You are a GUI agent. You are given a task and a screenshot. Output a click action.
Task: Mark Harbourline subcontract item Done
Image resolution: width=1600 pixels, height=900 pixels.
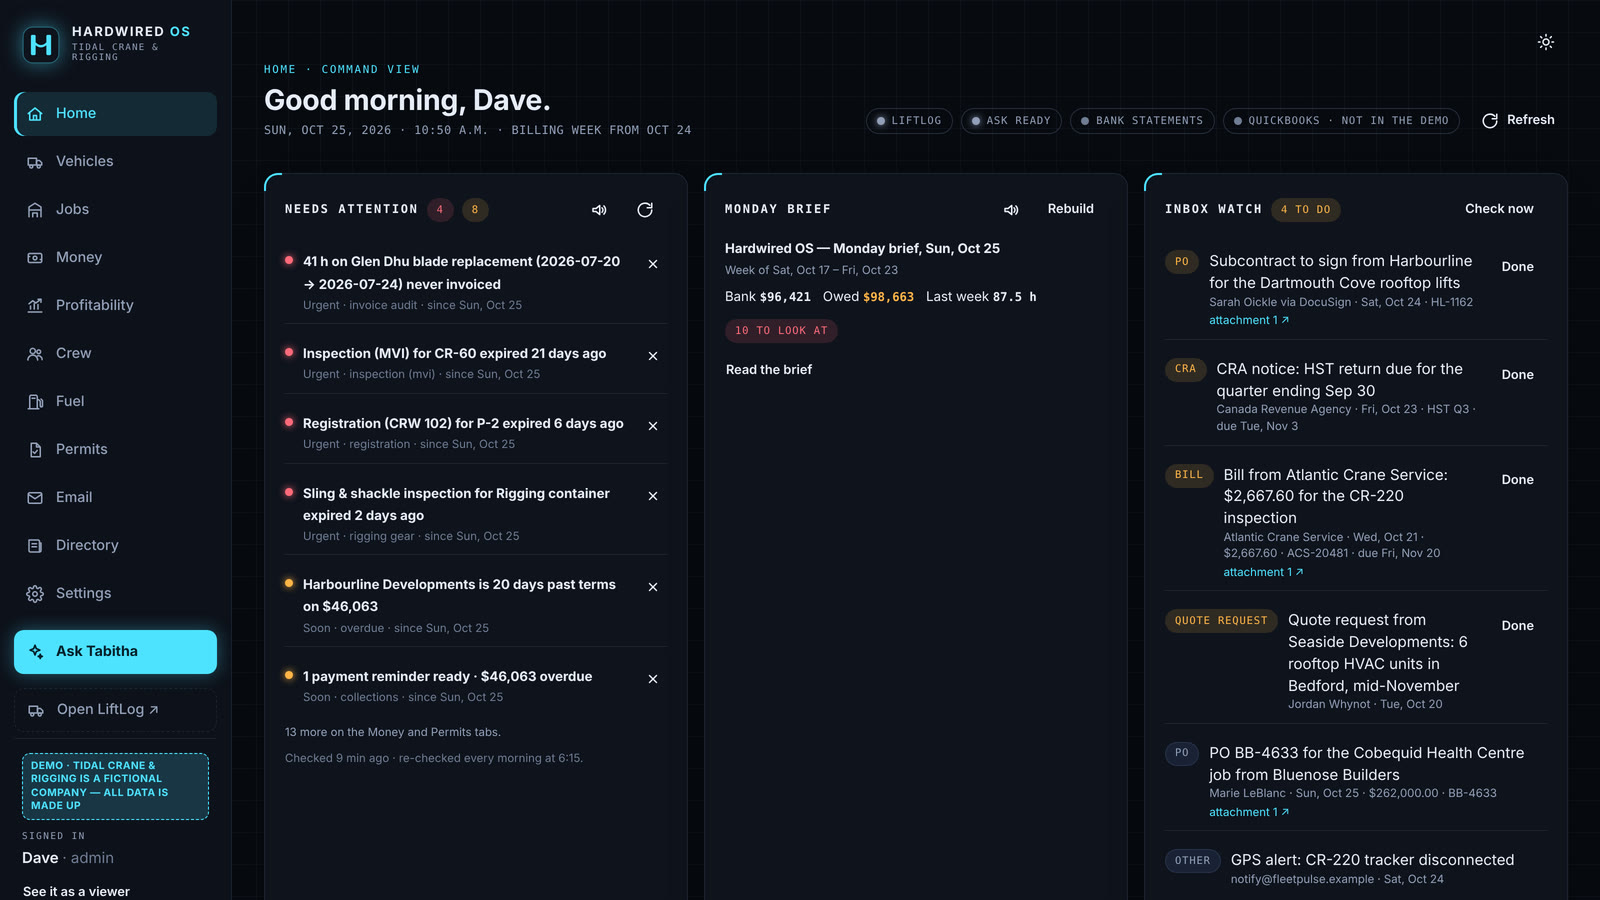pyautogui.click(x=1517, y=267)
